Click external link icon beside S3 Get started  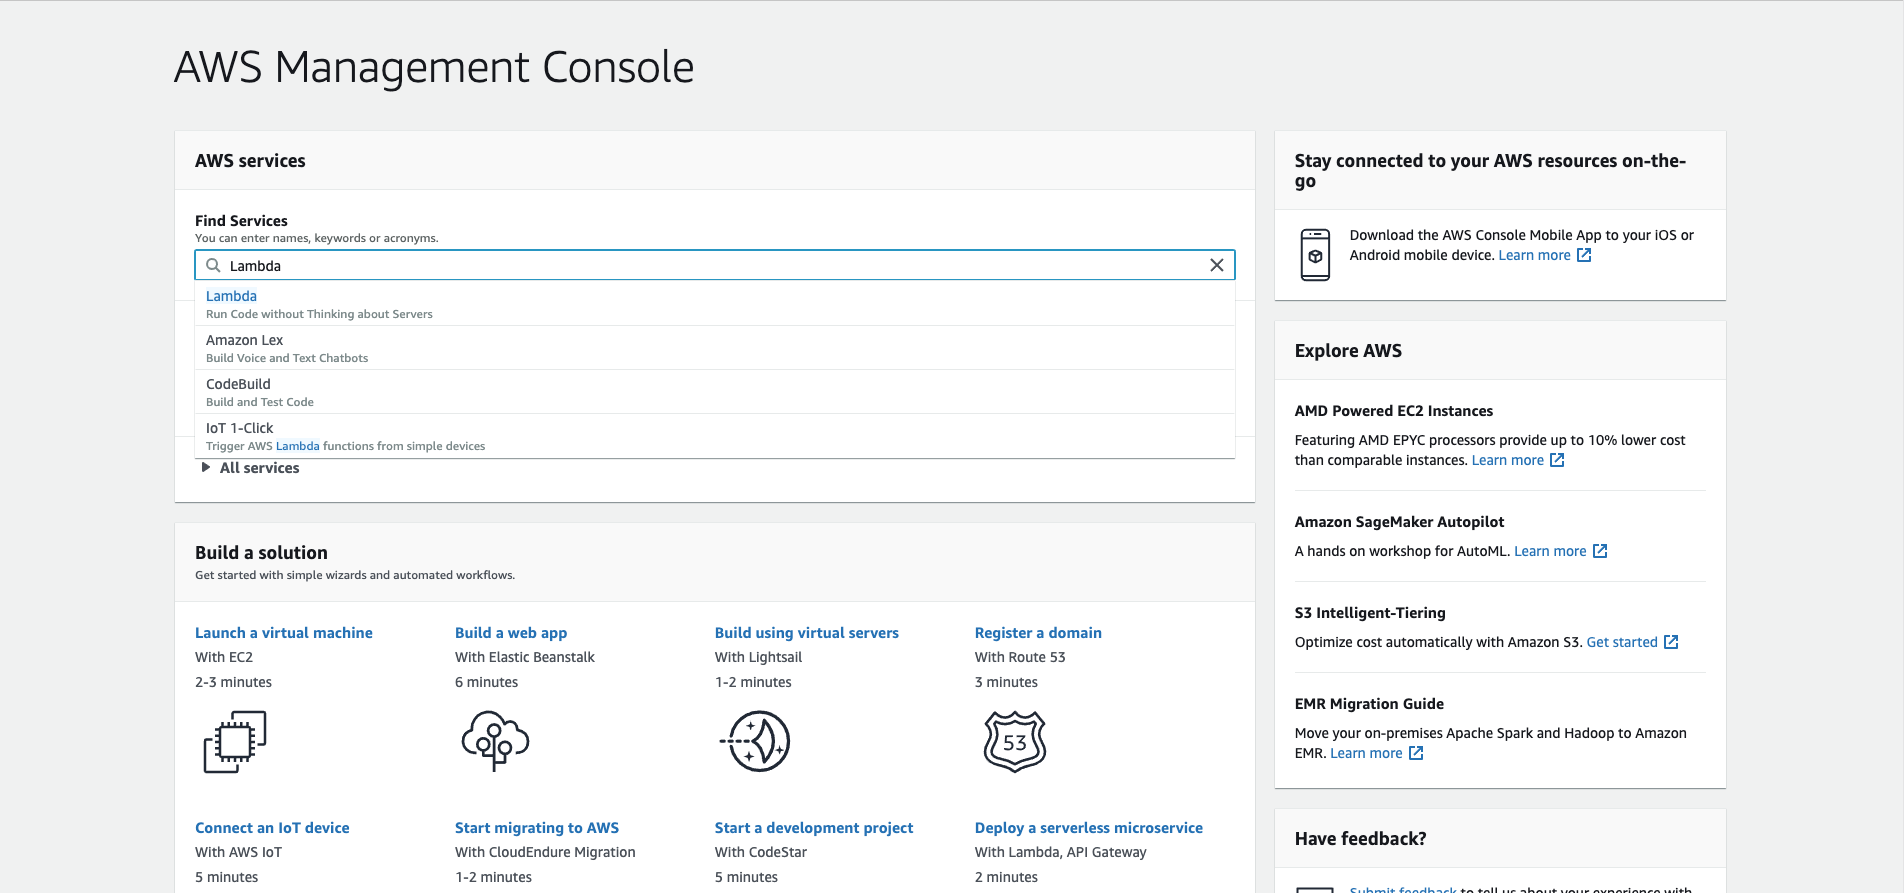[1671, 642]
